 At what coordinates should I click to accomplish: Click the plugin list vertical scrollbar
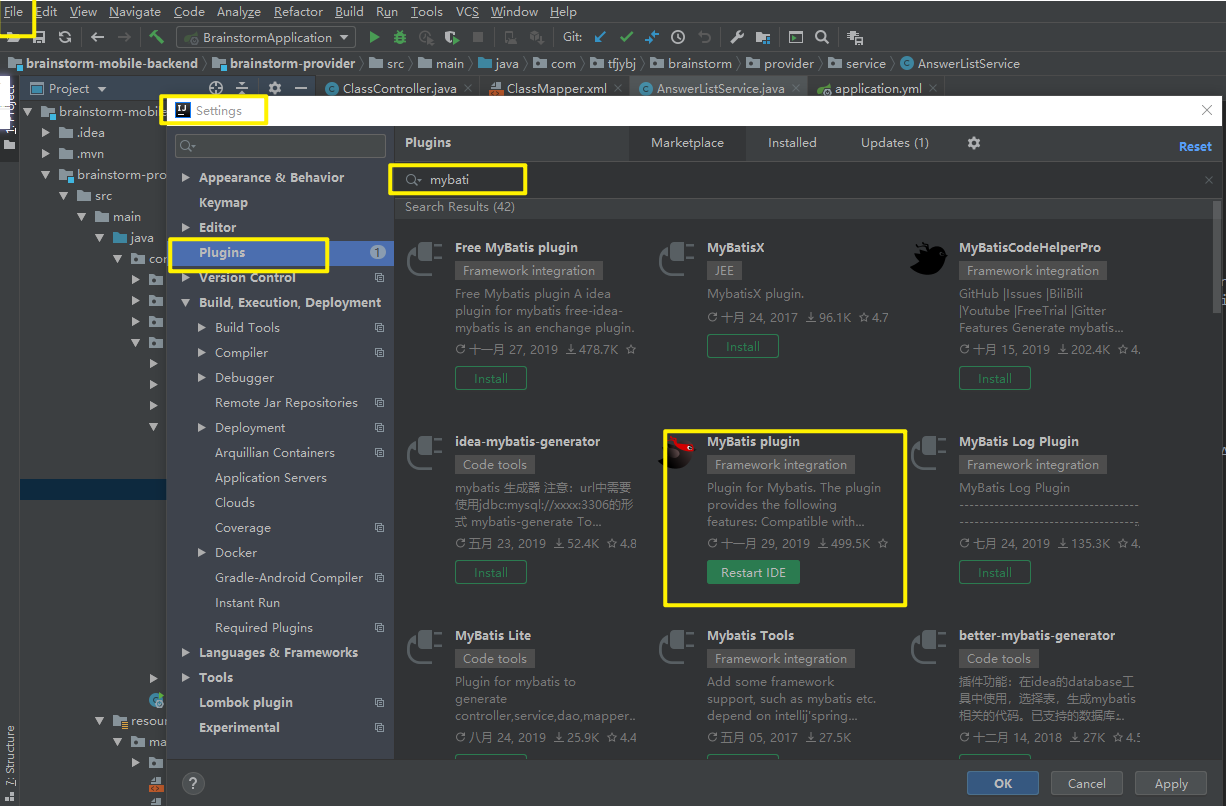(1218, 255)
